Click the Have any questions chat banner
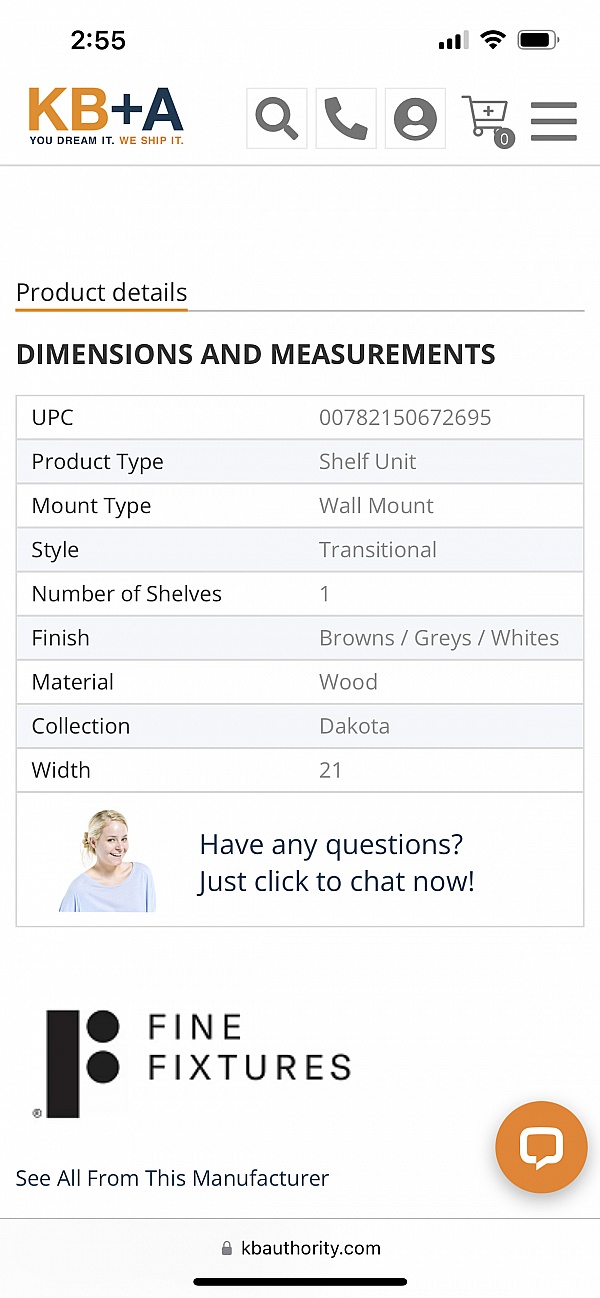 (336, 862)
